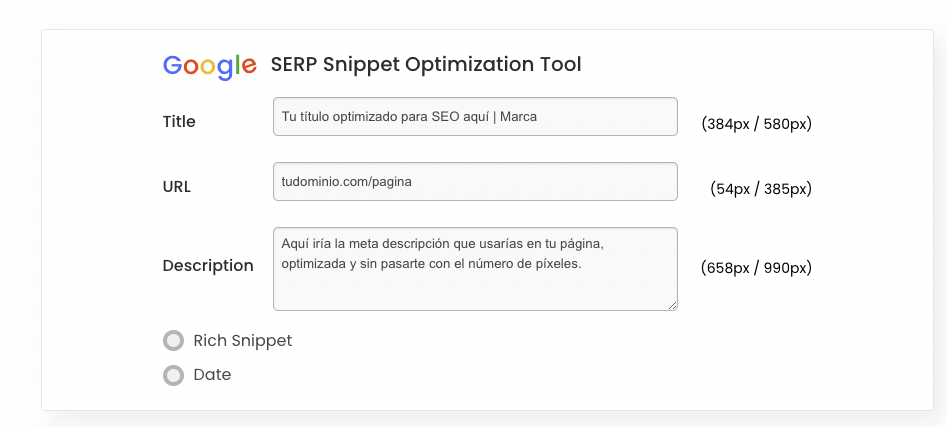Select the Rich Snippet radio button
The height and width of the screenshot is (427, 947).
(x=173, y=341)
